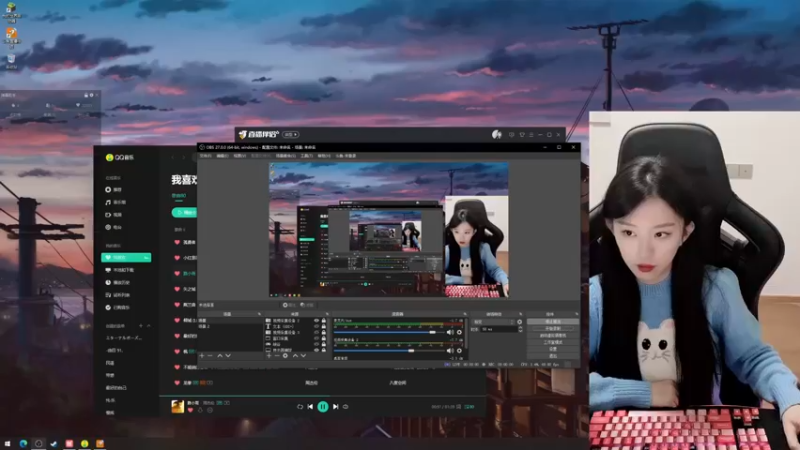Open 电台 radio section in QQ Music sidebar
800x450 pixels.
click(x=113, y=227)
